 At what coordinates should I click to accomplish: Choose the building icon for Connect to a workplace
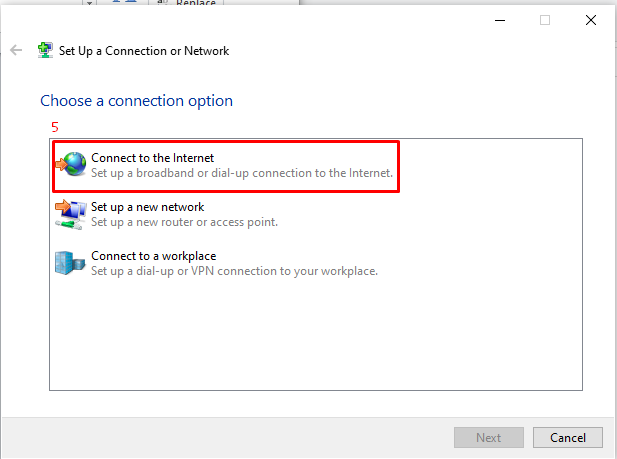[x=70, y=263]
